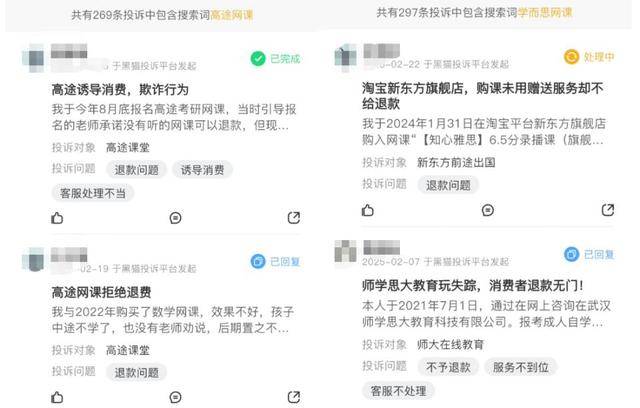Open comments on 淘宝新东方旗舰店 complaint
Image resolution: width=640 pixels, height=408 pixels.
(x=488, y=210)
